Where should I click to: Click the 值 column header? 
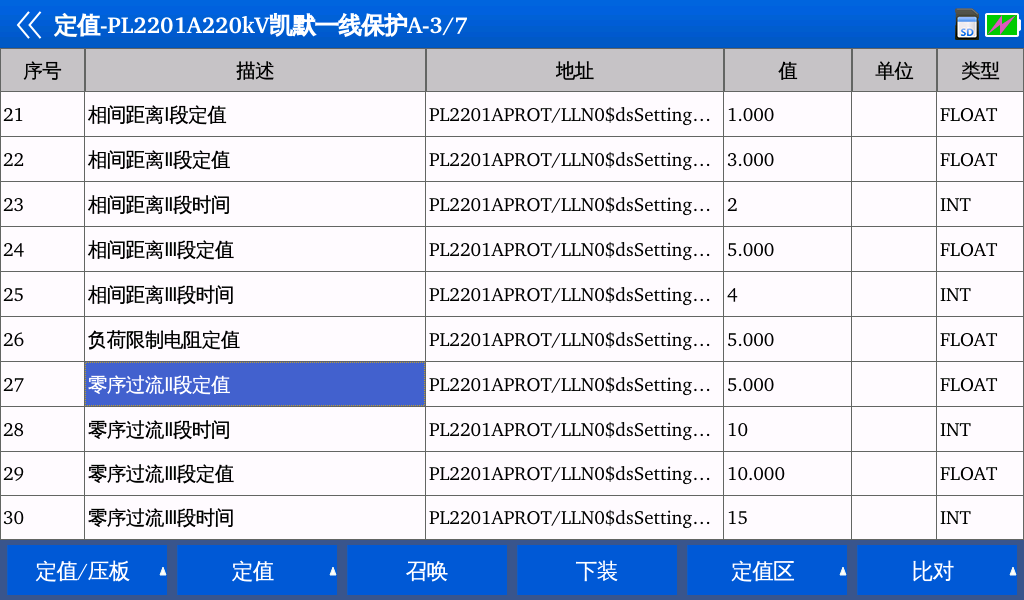(787, 71)
